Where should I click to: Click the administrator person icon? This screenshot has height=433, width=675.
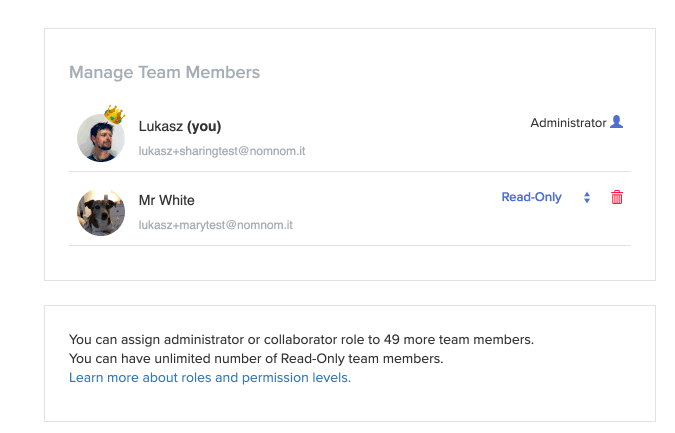[617, 123]
